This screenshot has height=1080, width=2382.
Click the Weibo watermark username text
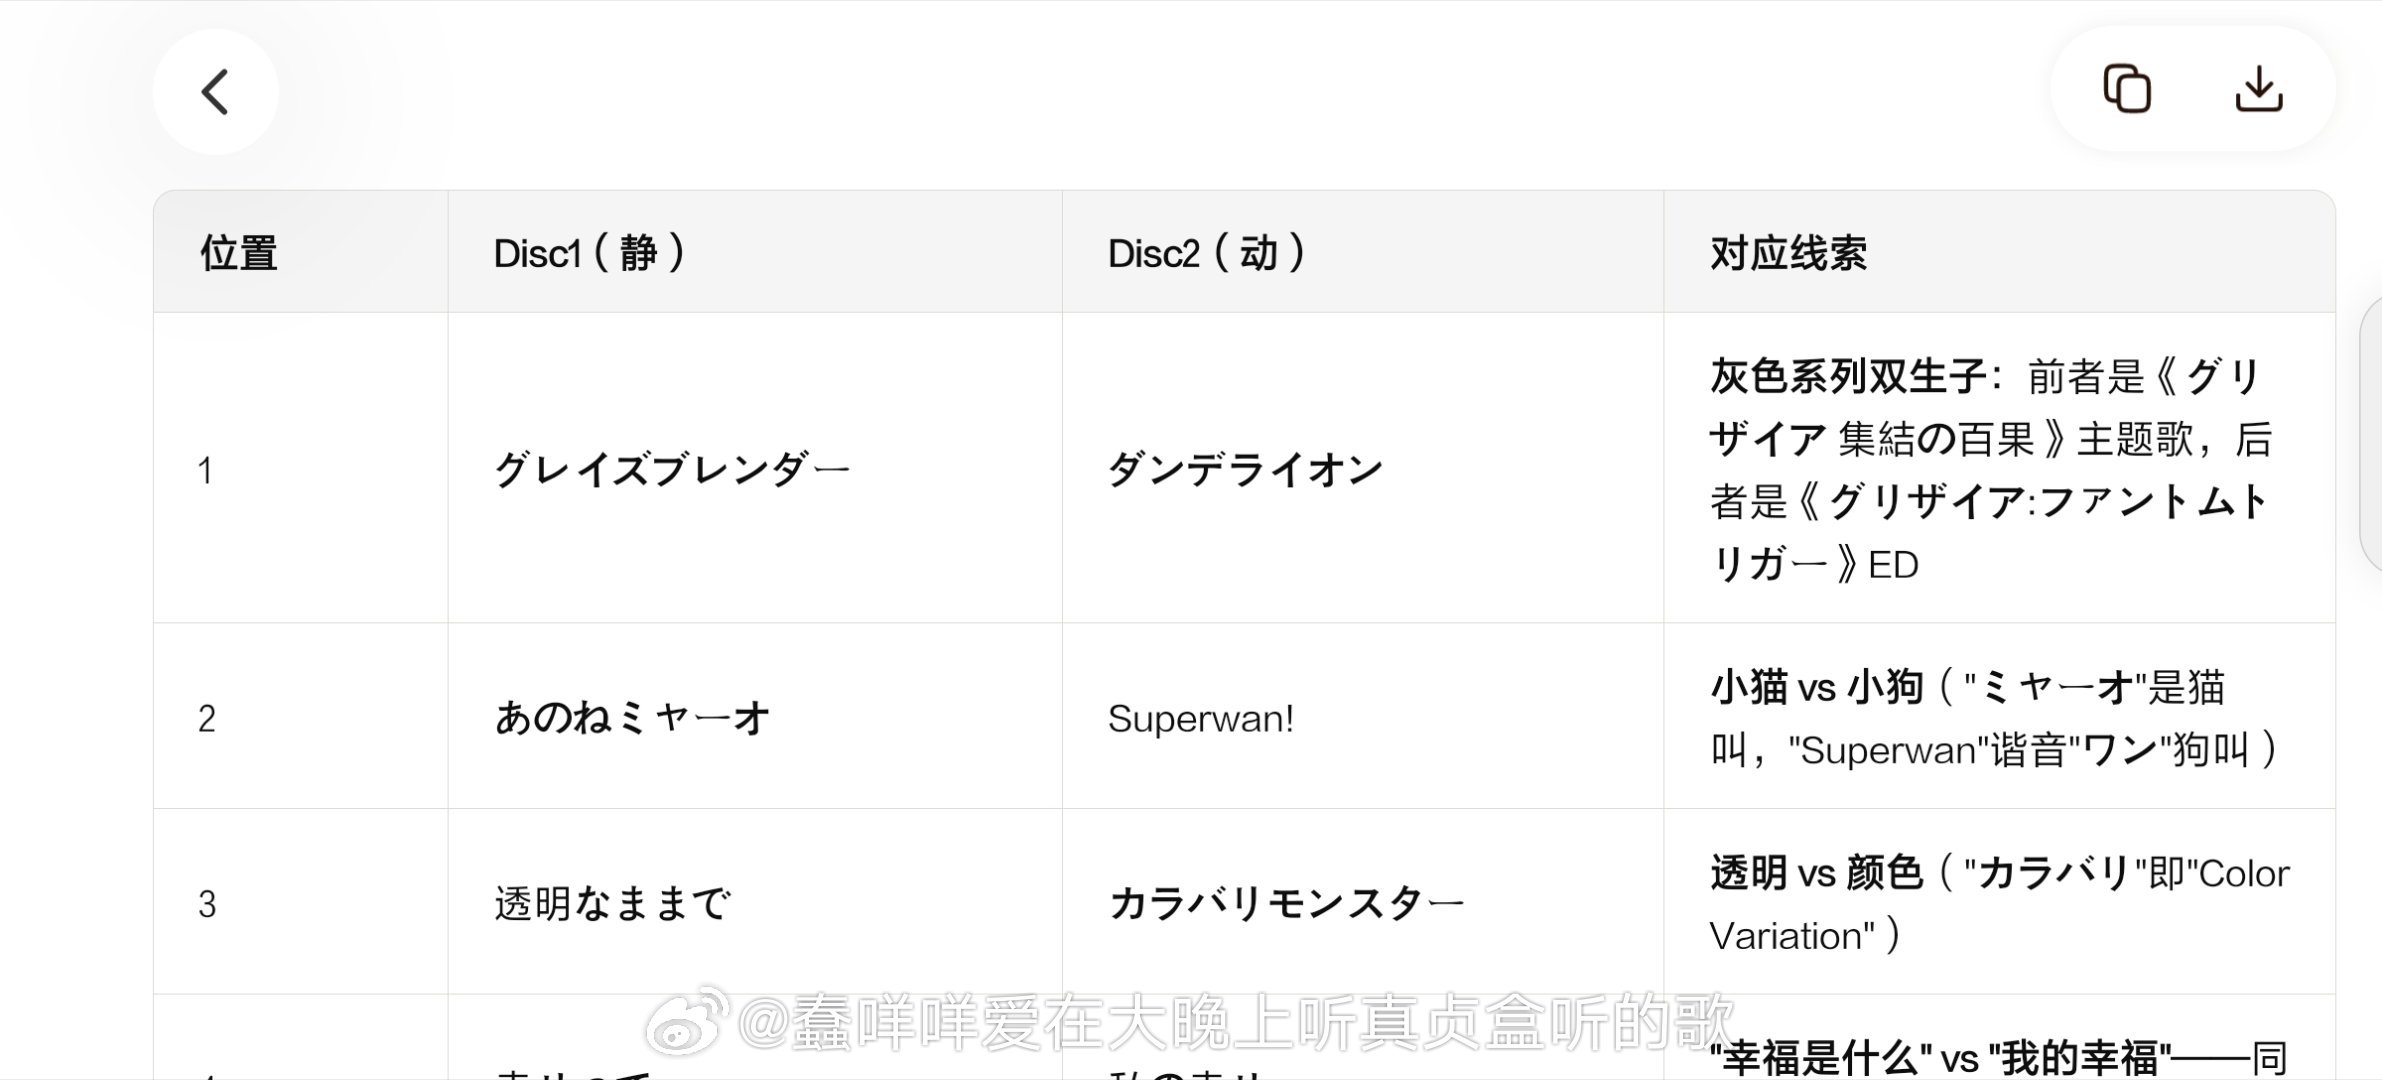(x=1236, y=1022)
